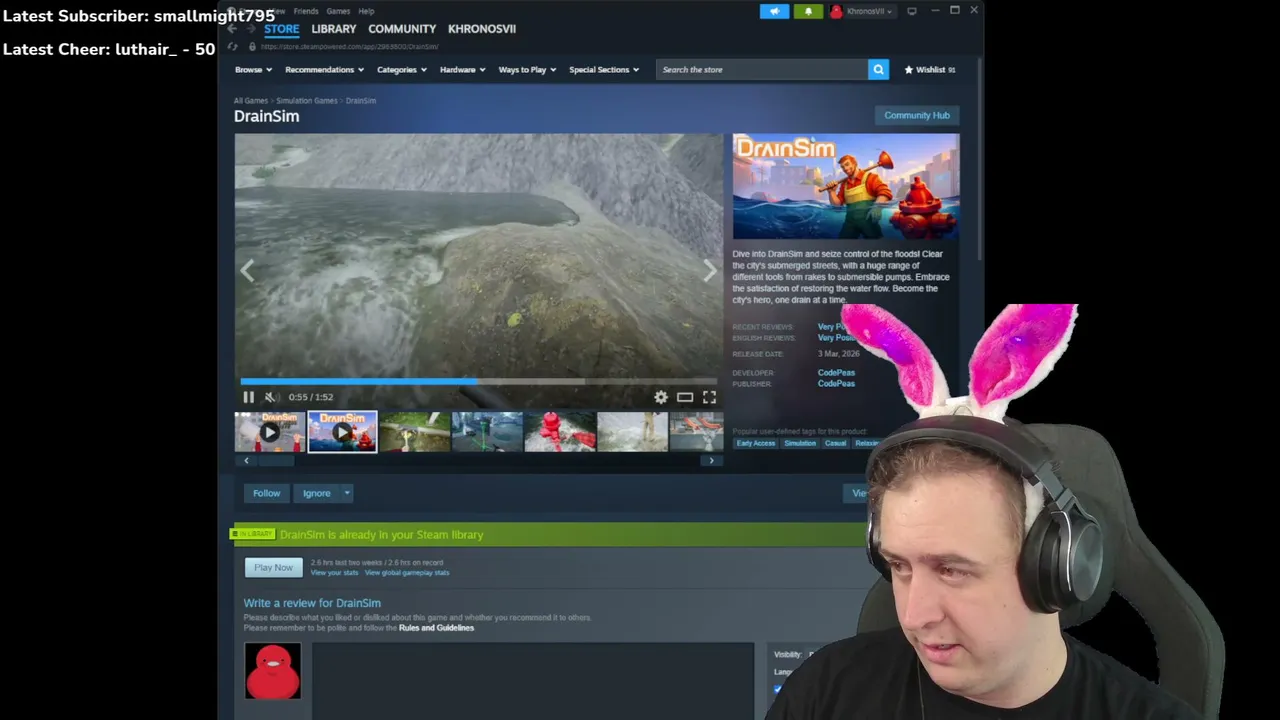Open Steam notifications bell icon
This screenshot has width=1280, height=720.
[808, 11]
